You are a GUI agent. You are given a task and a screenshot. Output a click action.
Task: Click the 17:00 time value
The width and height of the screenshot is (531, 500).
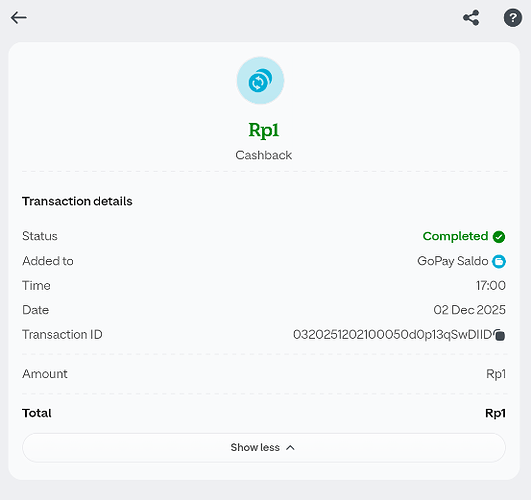pos(491,286)
